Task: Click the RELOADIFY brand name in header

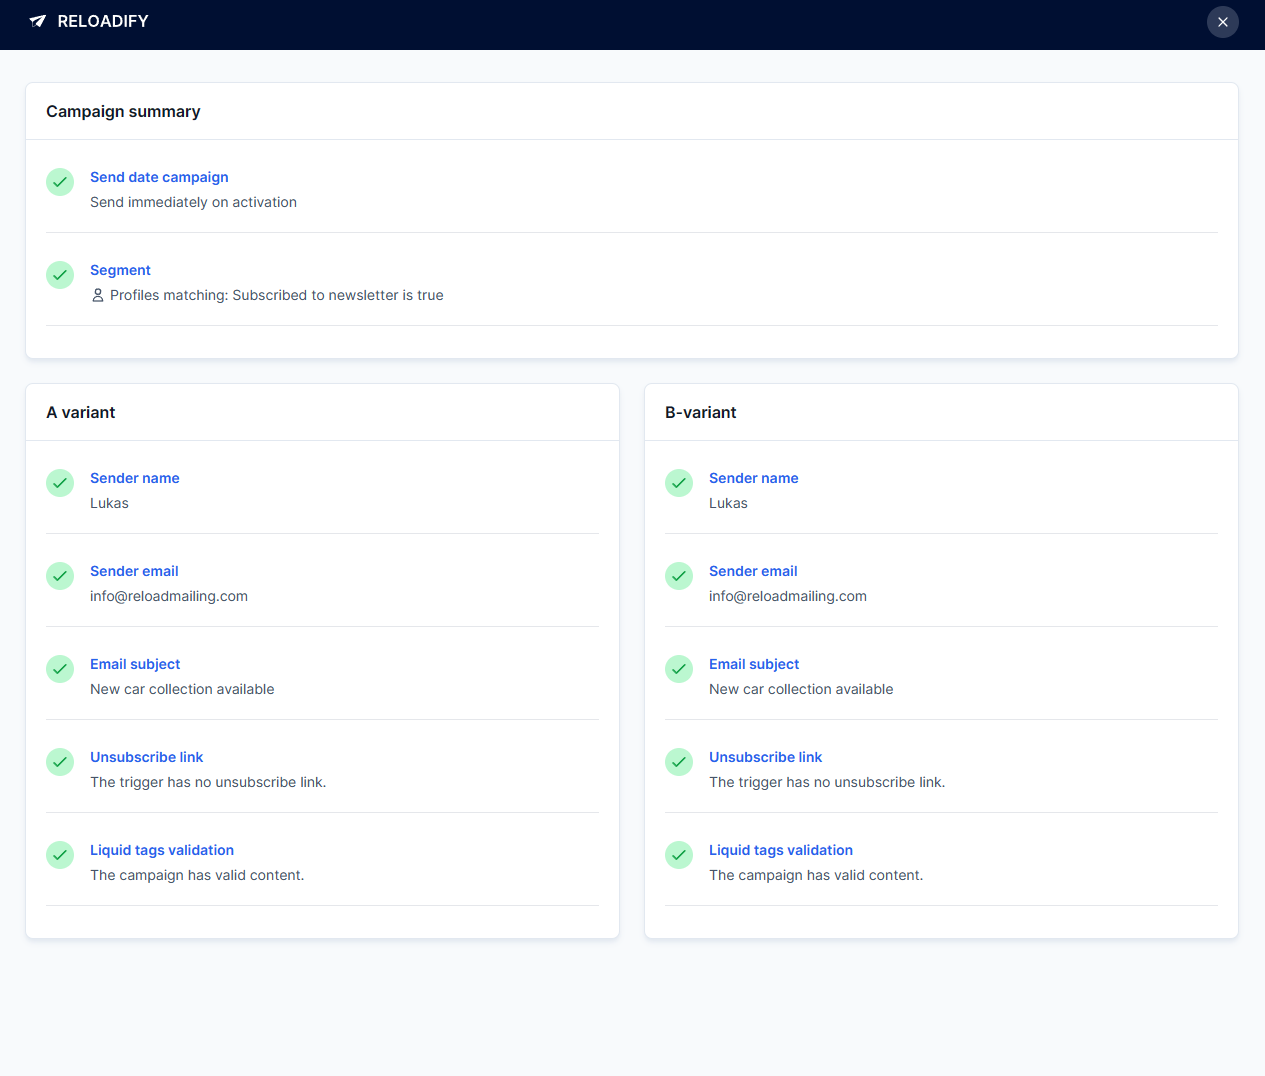Action: tap(103, 21)
